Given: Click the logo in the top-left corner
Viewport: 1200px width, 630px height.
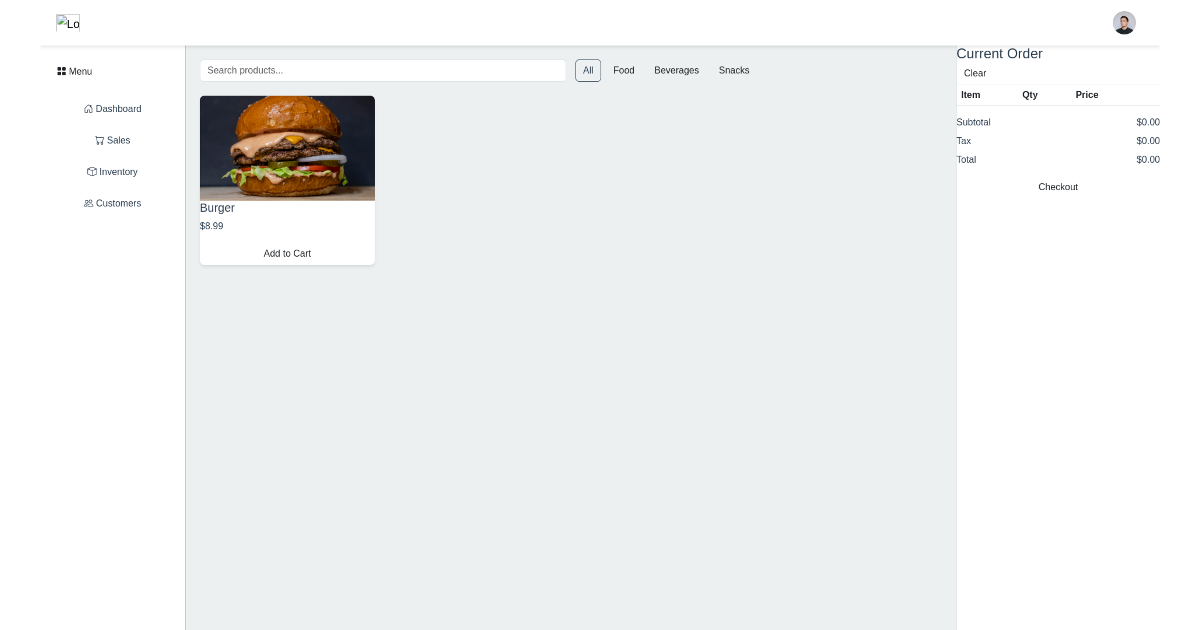Looking at the screenshot, I should (67, 23).
